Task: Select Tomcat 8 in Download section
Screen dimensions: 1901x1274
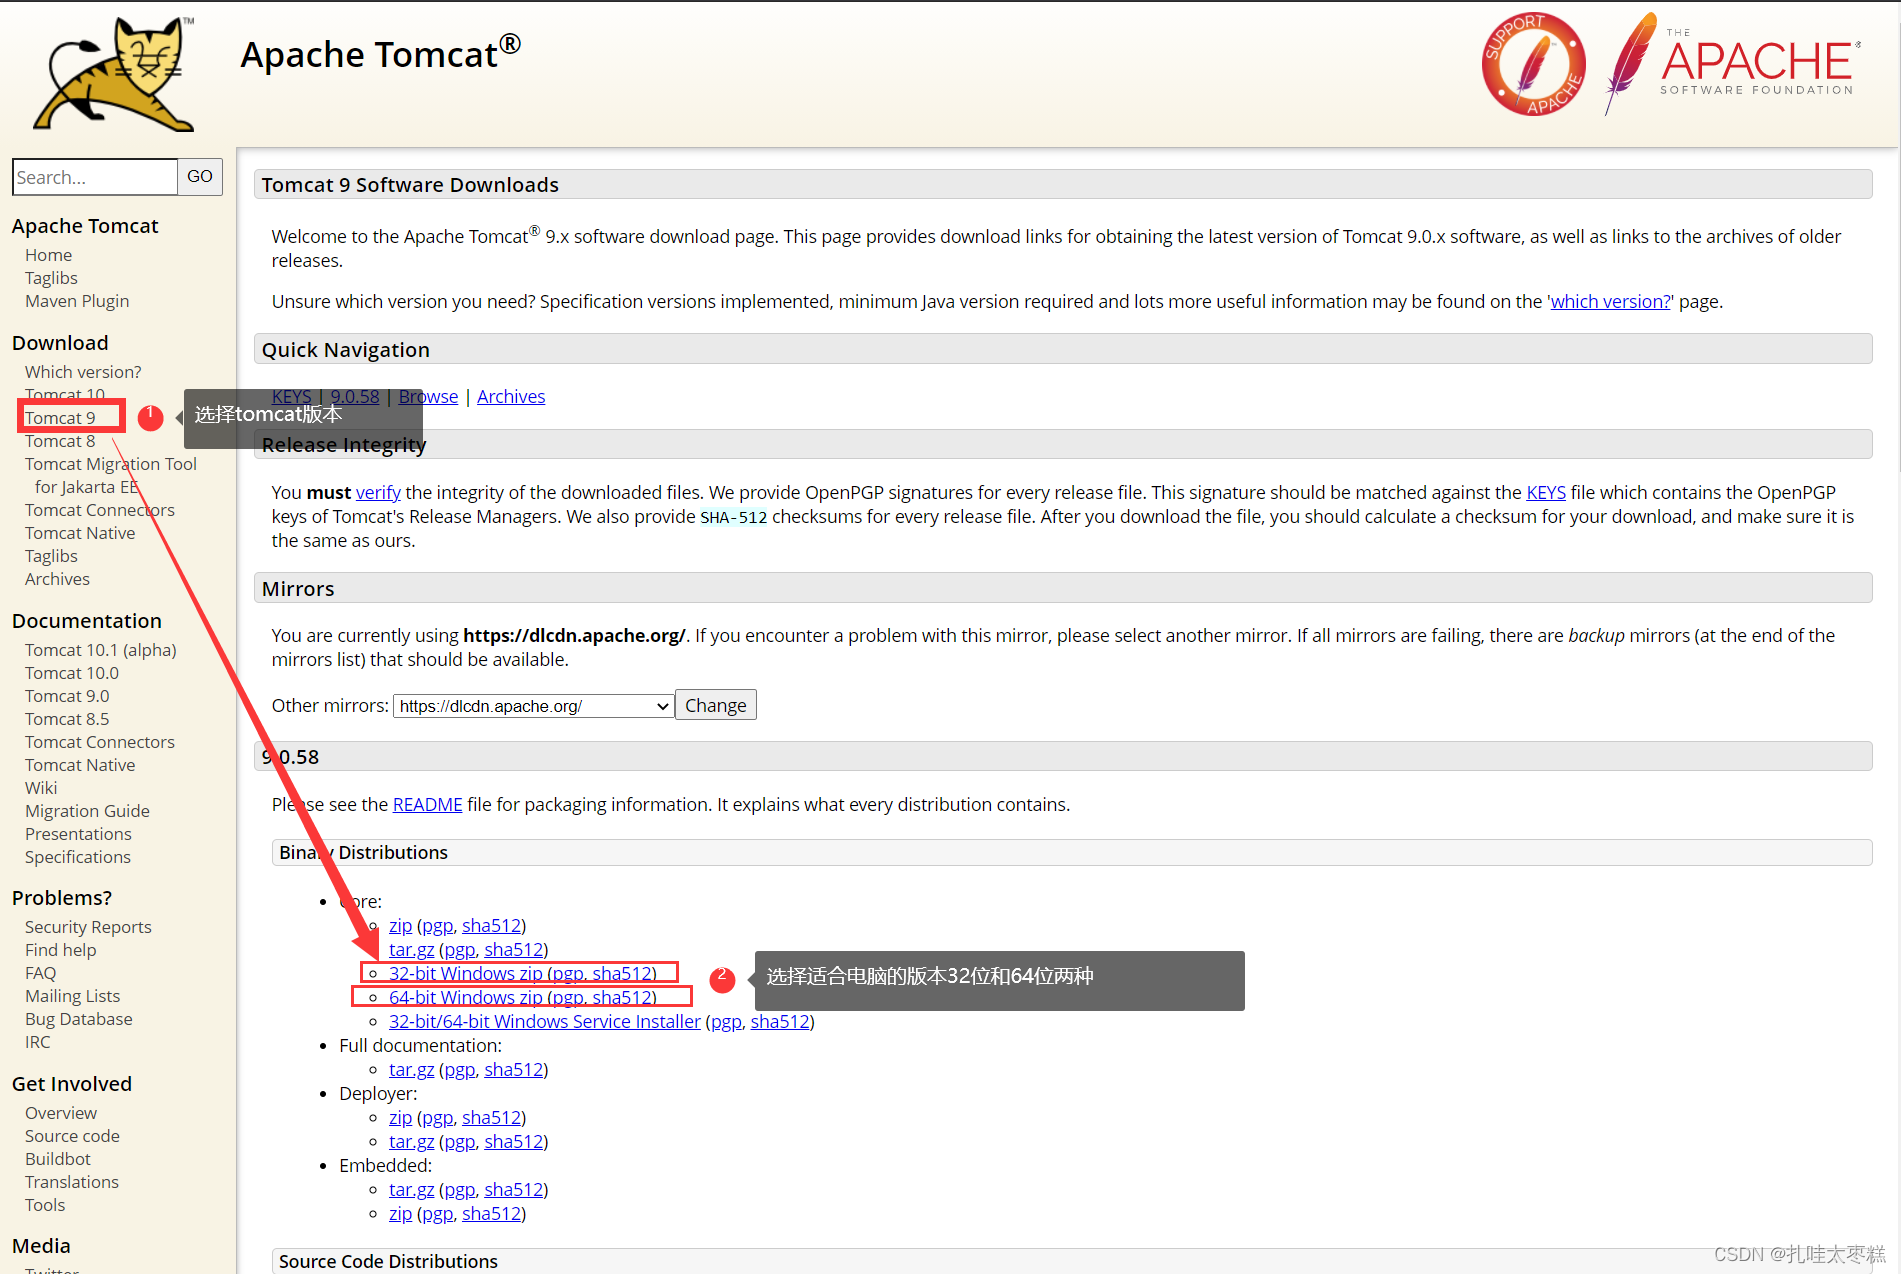Action: coord(60,441)
